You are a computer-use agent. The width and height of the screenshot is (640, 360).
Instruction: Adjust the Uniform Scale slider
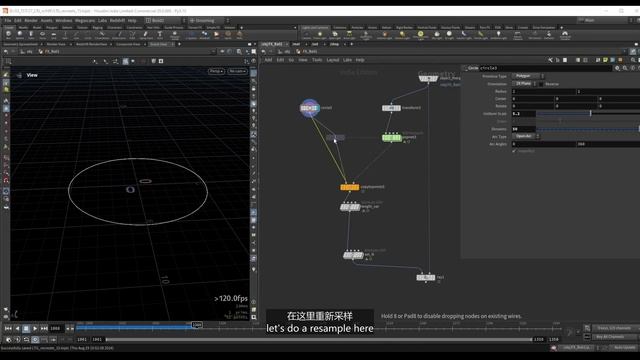(591, 113)
